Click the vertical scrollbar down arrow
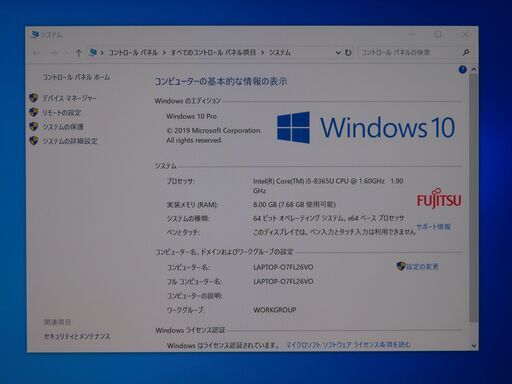 coord(474,346)
